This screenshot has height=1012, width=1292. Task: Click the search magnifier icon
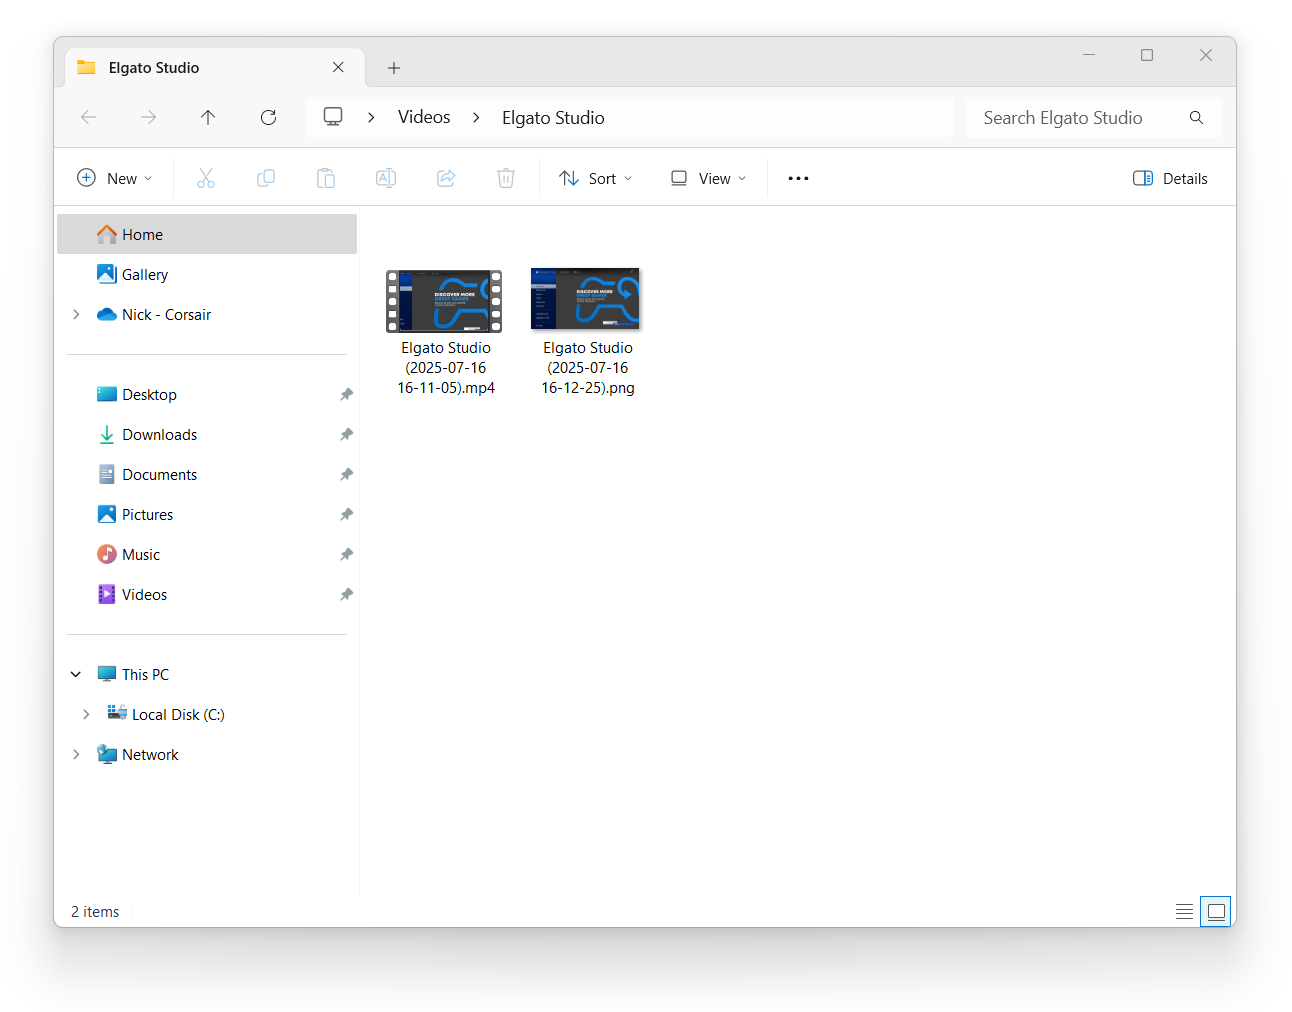(x=1196, y=117)
